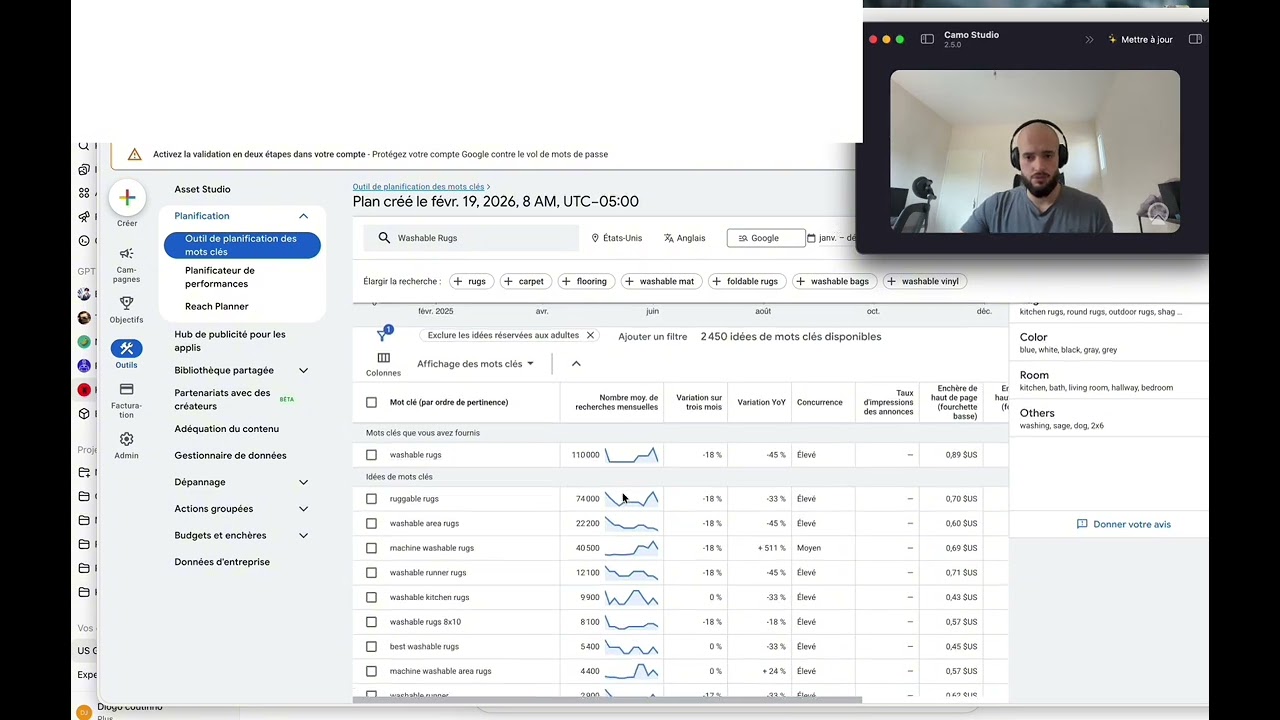Click the Washable Rugs search input

472,238
